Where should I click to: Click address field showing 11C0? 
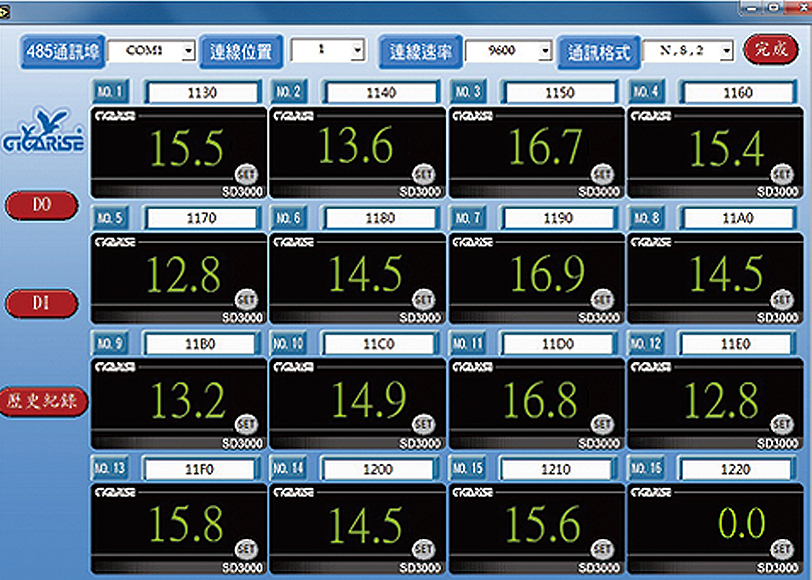380,344
